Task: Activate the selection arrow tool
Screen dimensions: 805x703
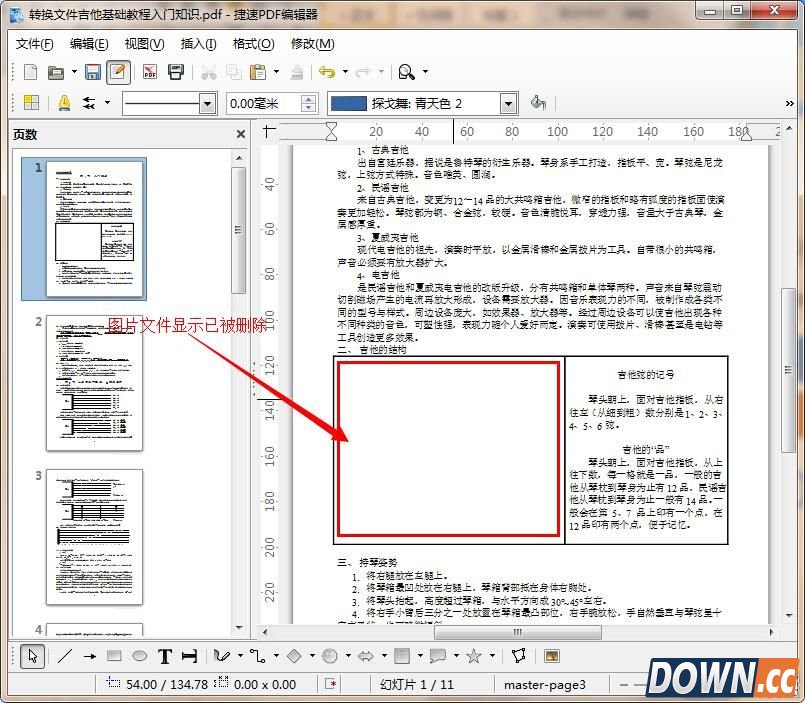Action: tap(32, 656)
